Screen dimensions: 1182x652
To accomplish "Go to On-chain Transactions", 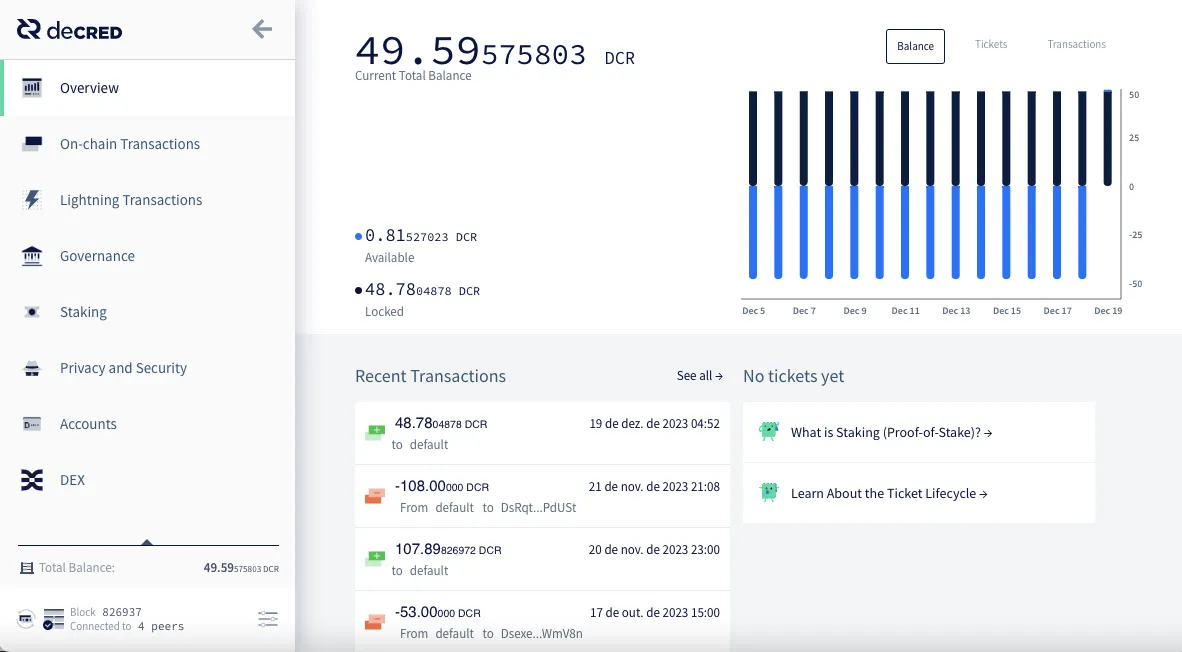I will (x=148, y=144).
